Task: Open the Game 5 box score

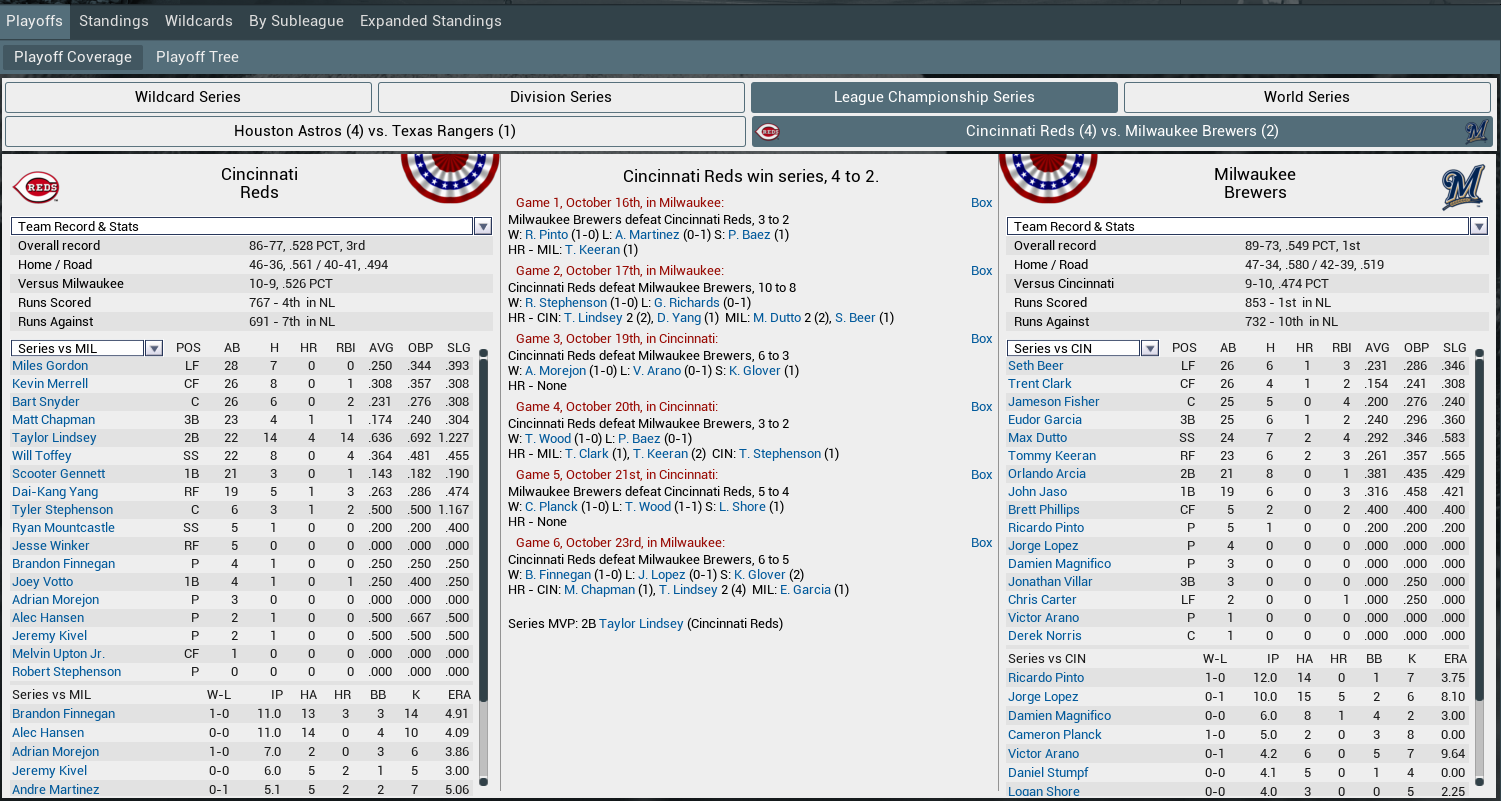Action: coord(982,475)
